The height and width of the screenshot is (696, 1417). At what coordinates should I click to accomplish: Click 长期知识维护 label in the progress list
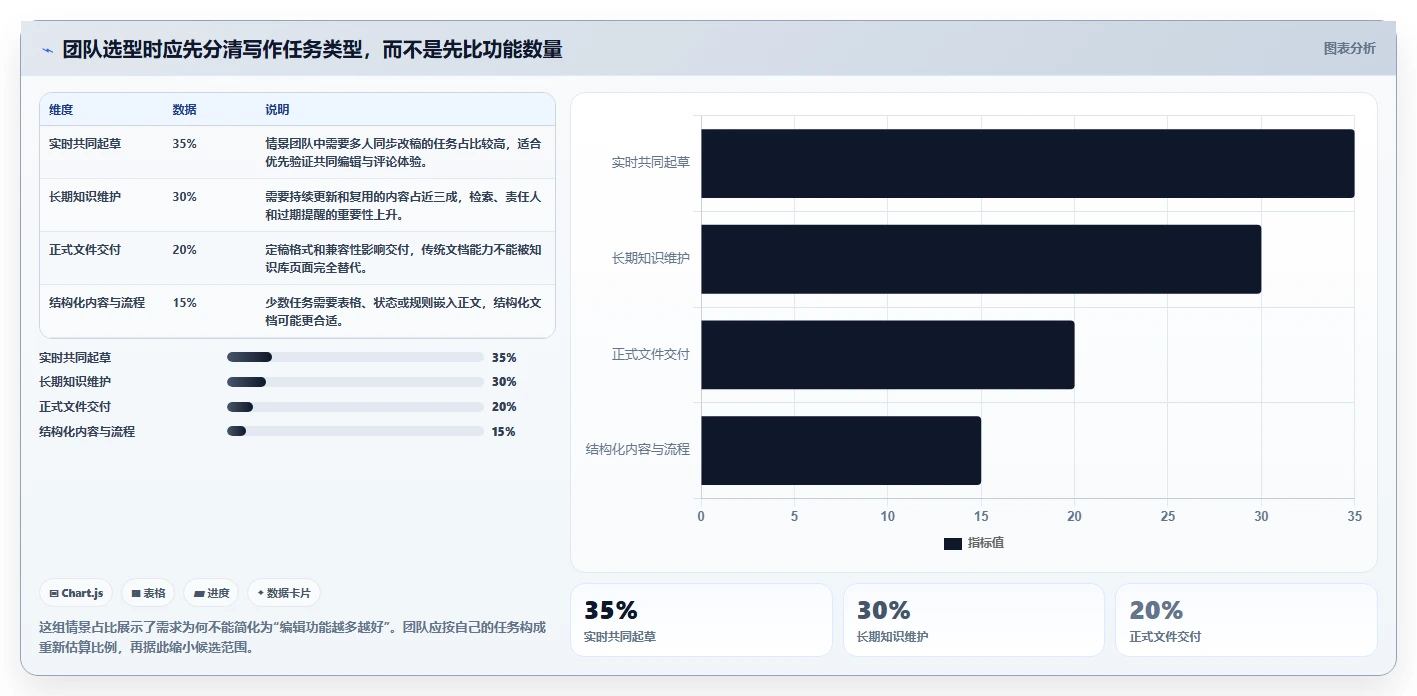(75, 382)
